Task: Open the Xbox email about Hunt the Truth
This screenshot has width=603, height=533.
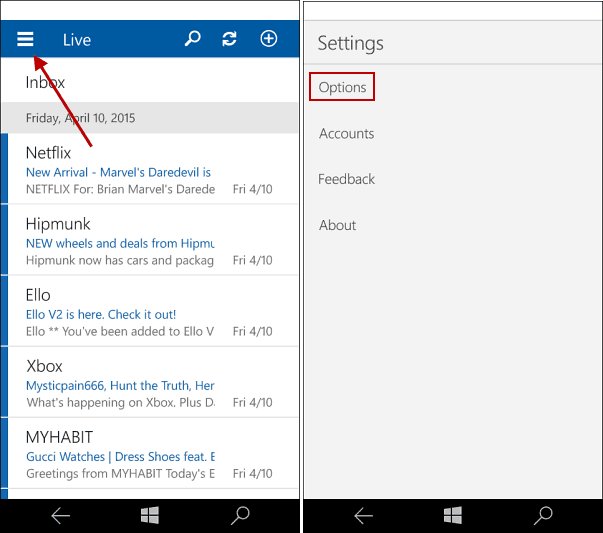Action: coord(150,382)
